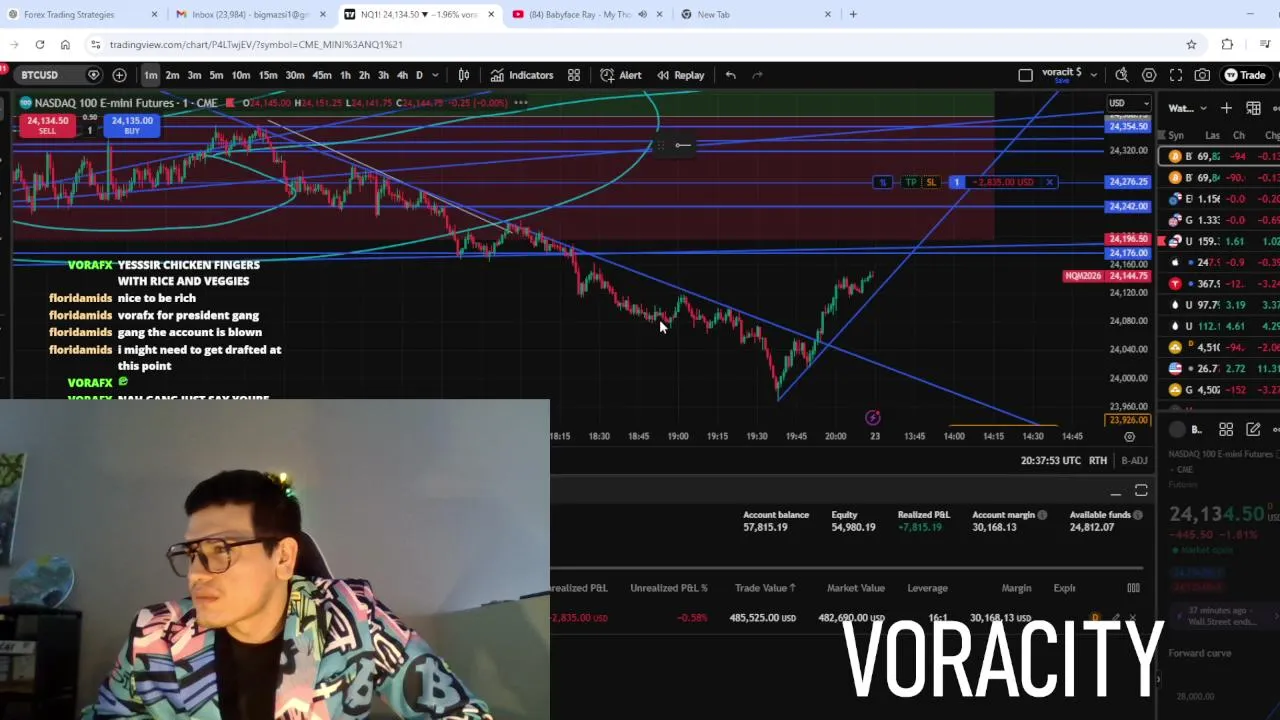Open the watchlist advanced view table icon
1280x720 pixels.
1253,108
